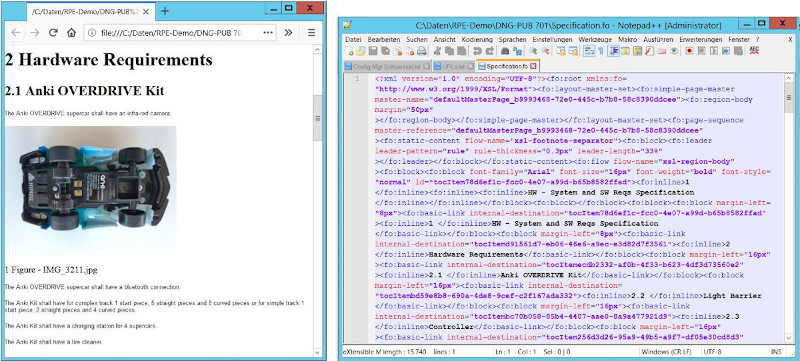The height and width of the screenshot is (361, 800).
Task: Undo last edit in Notepad++ toolbar
Action: click(x=478, y=51)
